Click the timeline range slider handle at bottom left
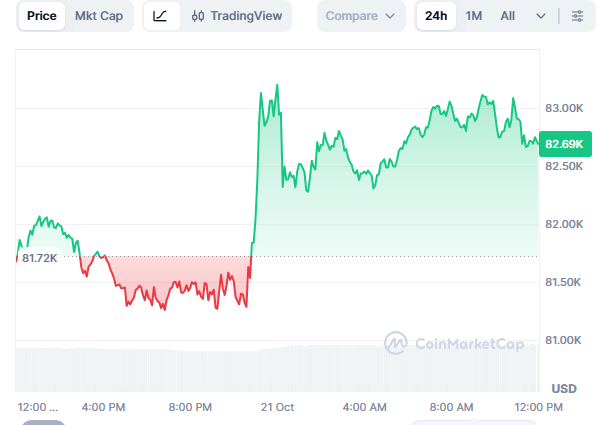 pos(43,422)
